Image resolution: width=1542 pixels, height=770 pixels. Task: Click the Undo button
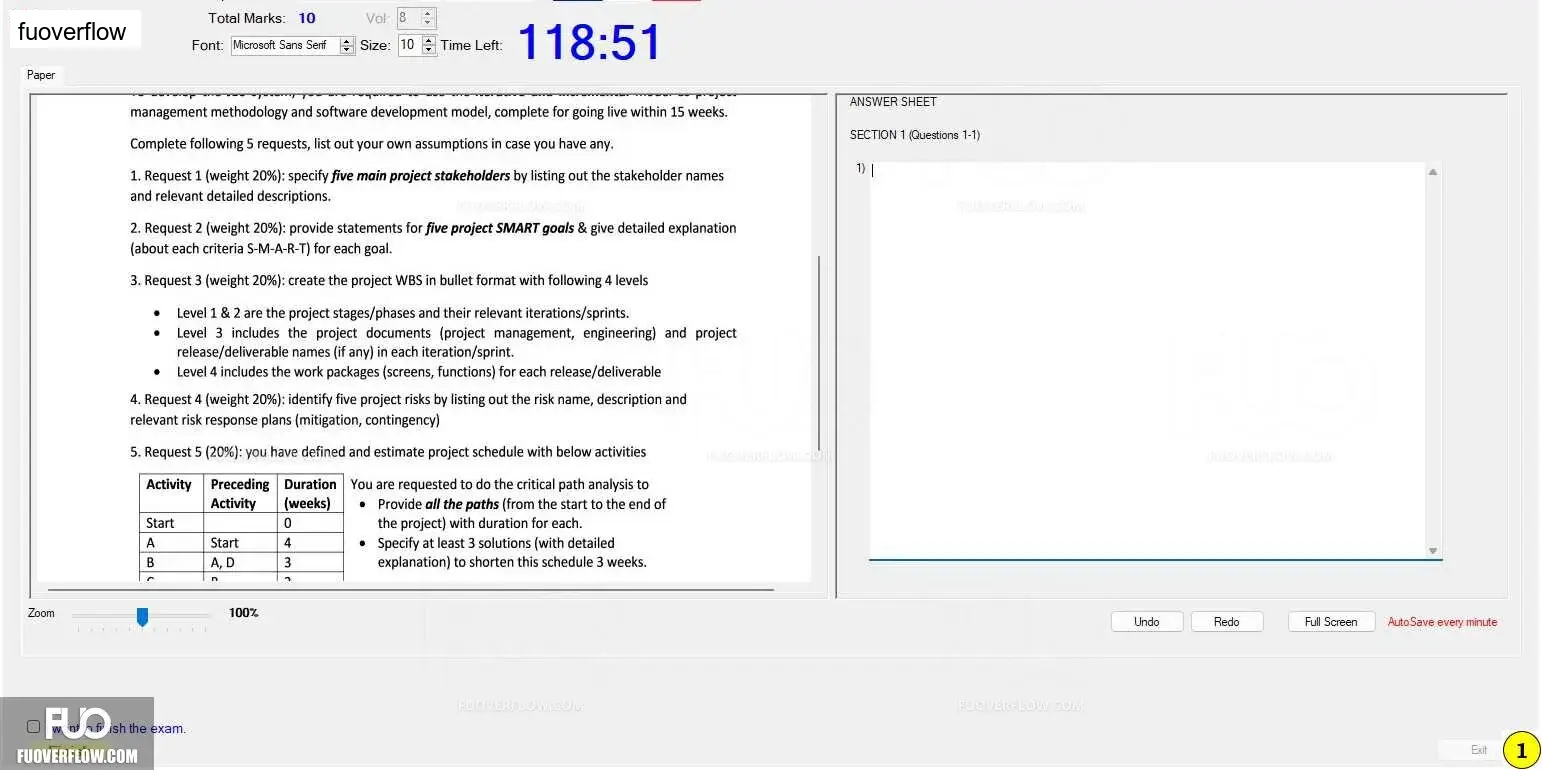pos(1147,622)
